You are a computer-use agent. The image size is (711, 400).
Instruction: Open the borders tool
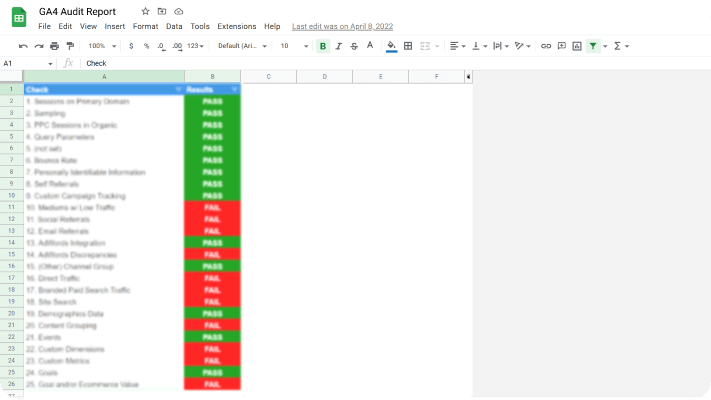pos(408,46)
